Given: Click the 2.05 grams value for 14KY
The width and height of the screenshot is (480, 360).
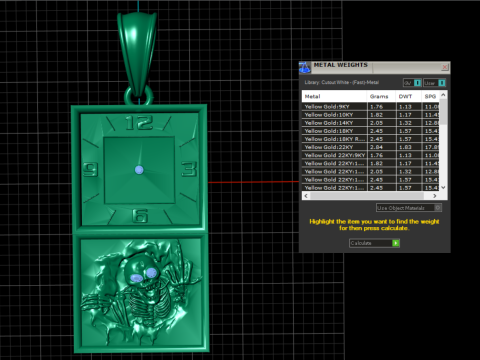Looking at the screenshot, I should [x=376, y=123].
